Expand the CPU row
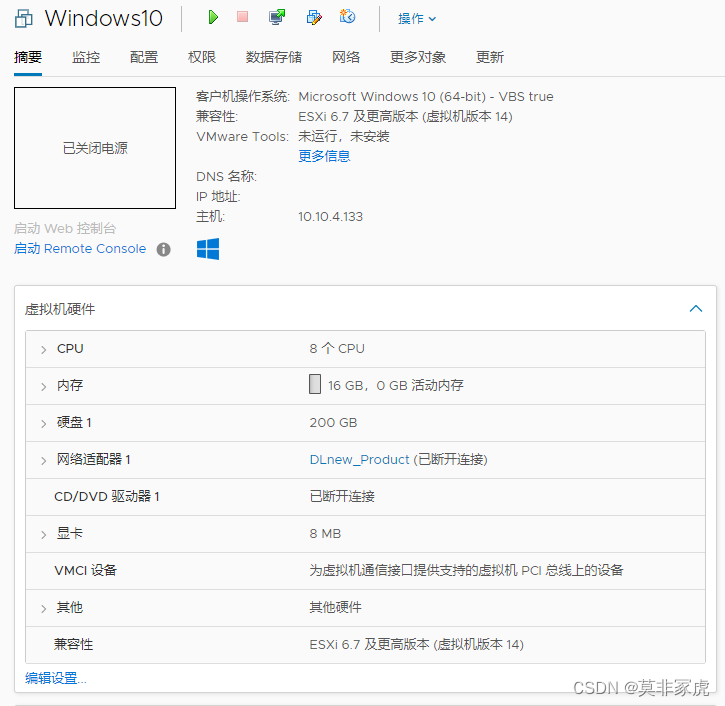Viewport: 725px width, 706px height. coord(43,350)
